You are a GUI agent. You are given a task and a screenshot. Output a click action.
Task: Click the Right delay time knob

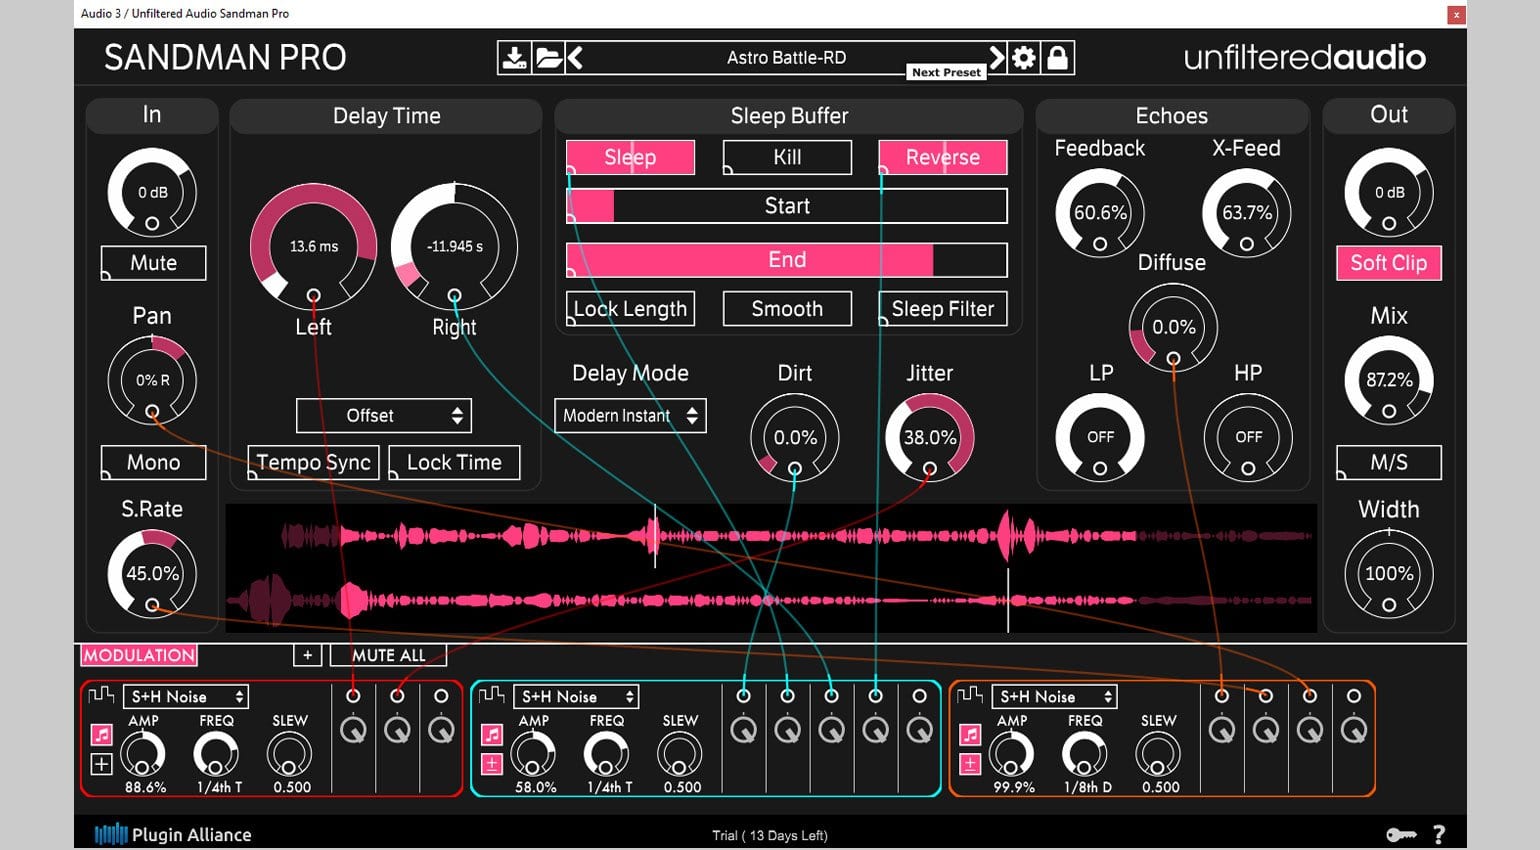[x=454, y=246]
